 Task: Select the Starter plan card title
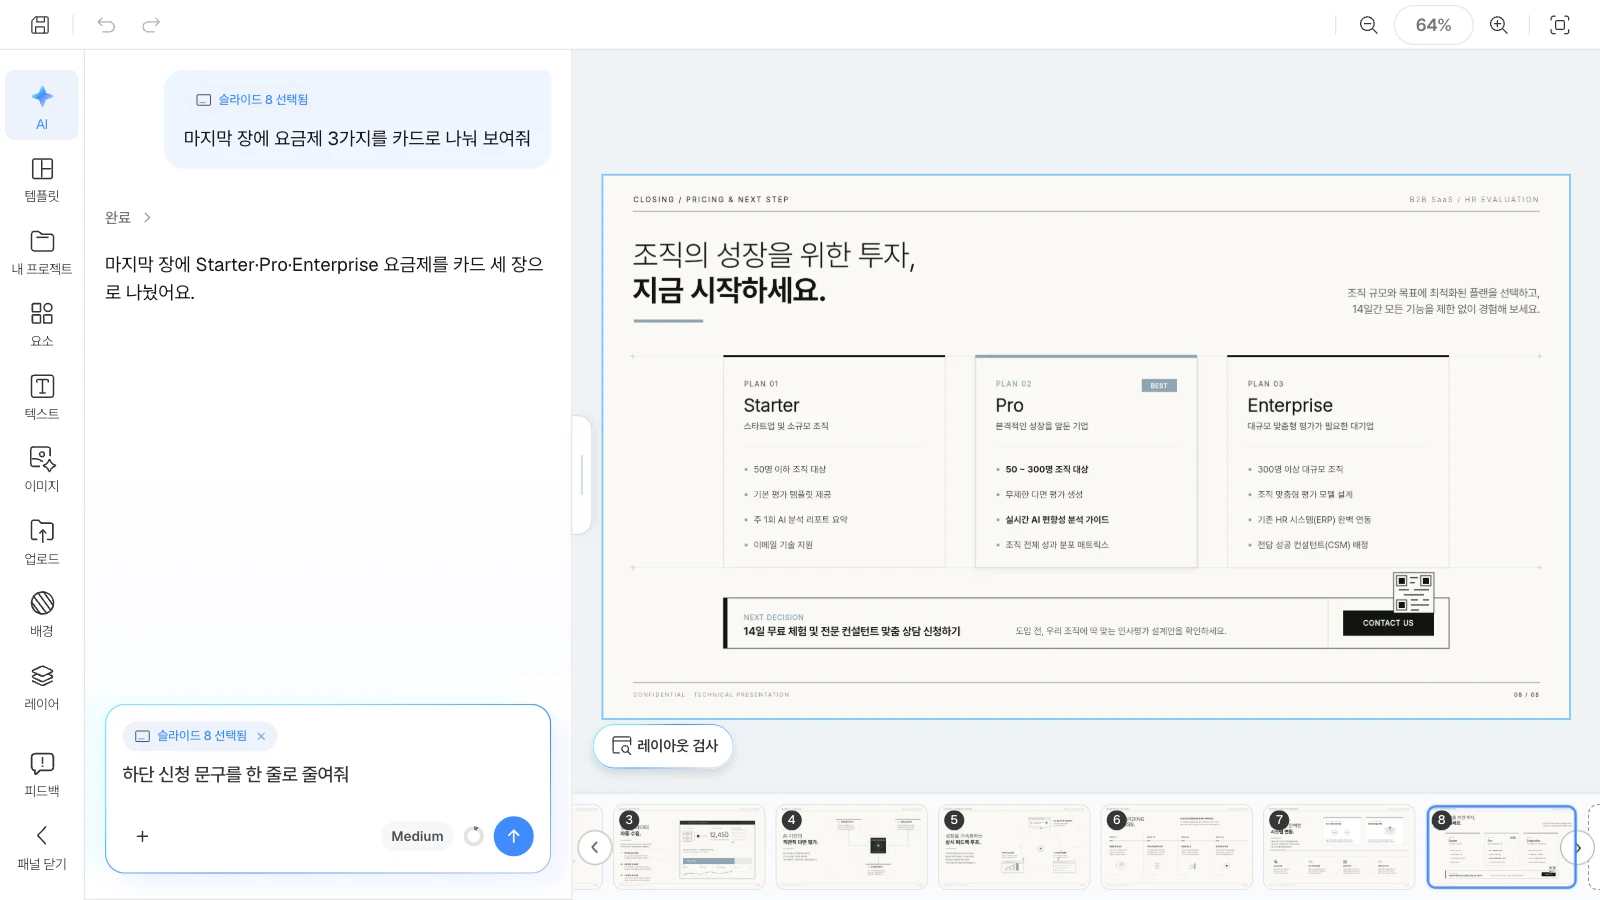click(771, 406)
